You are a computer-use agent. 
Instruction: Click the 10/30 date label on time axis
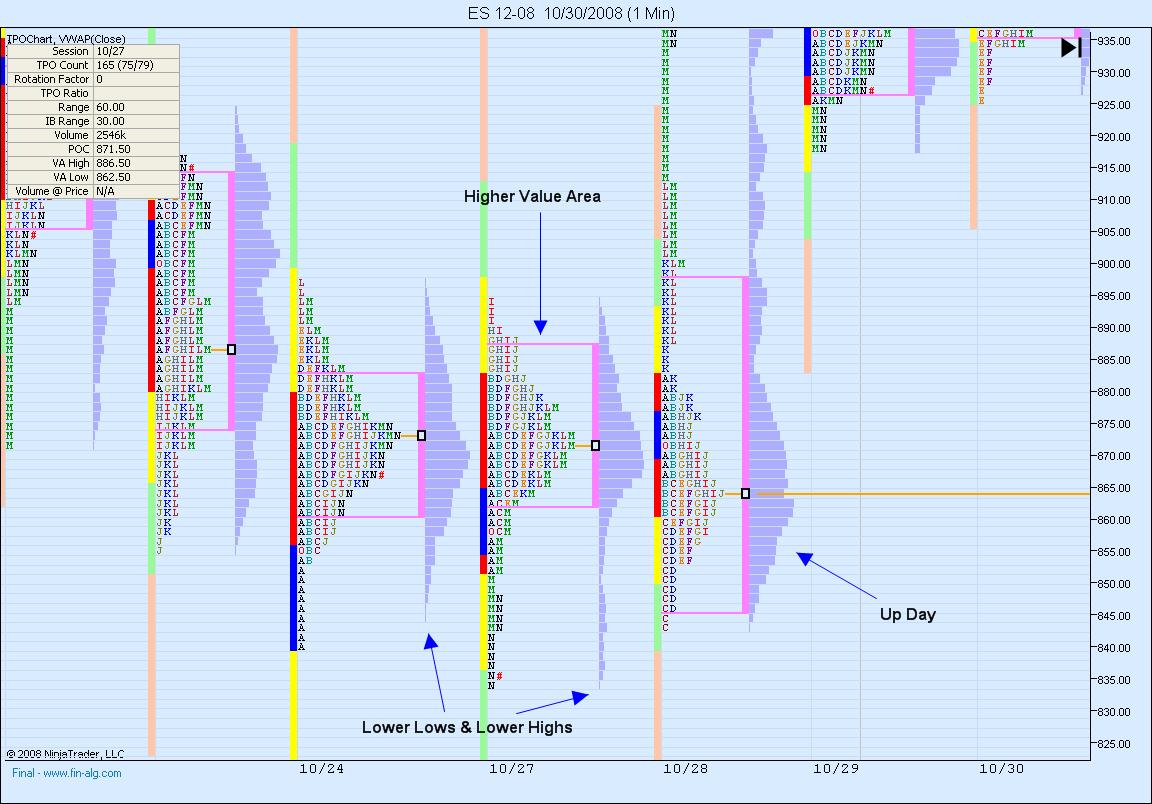click(1001, 769)
